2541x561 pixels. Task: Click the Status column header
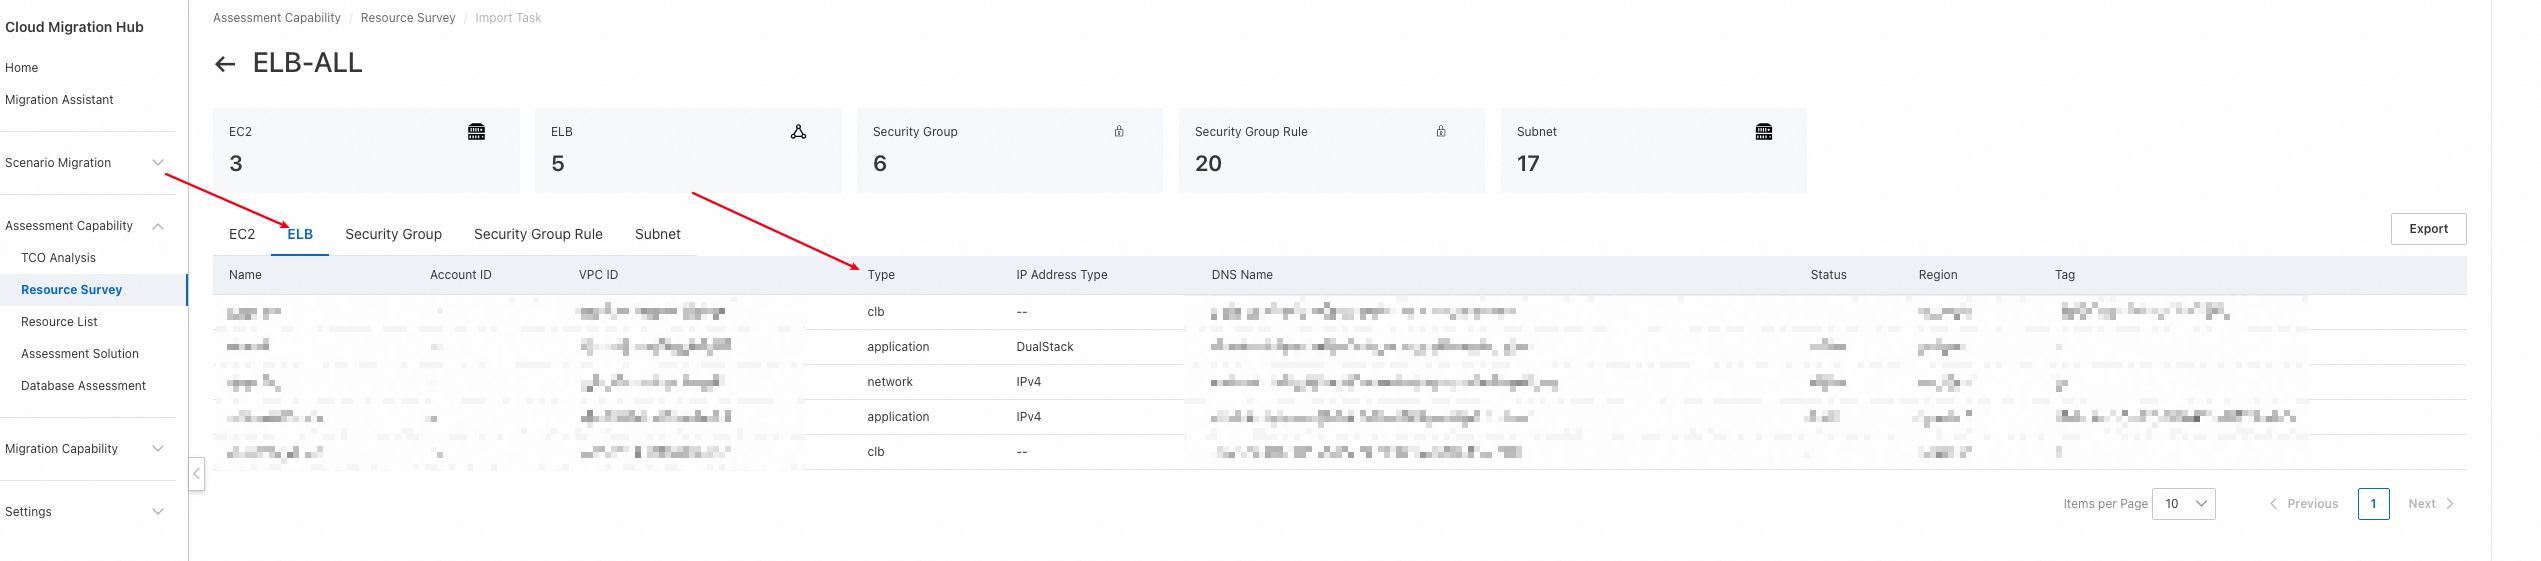[x=1829, y=275]
